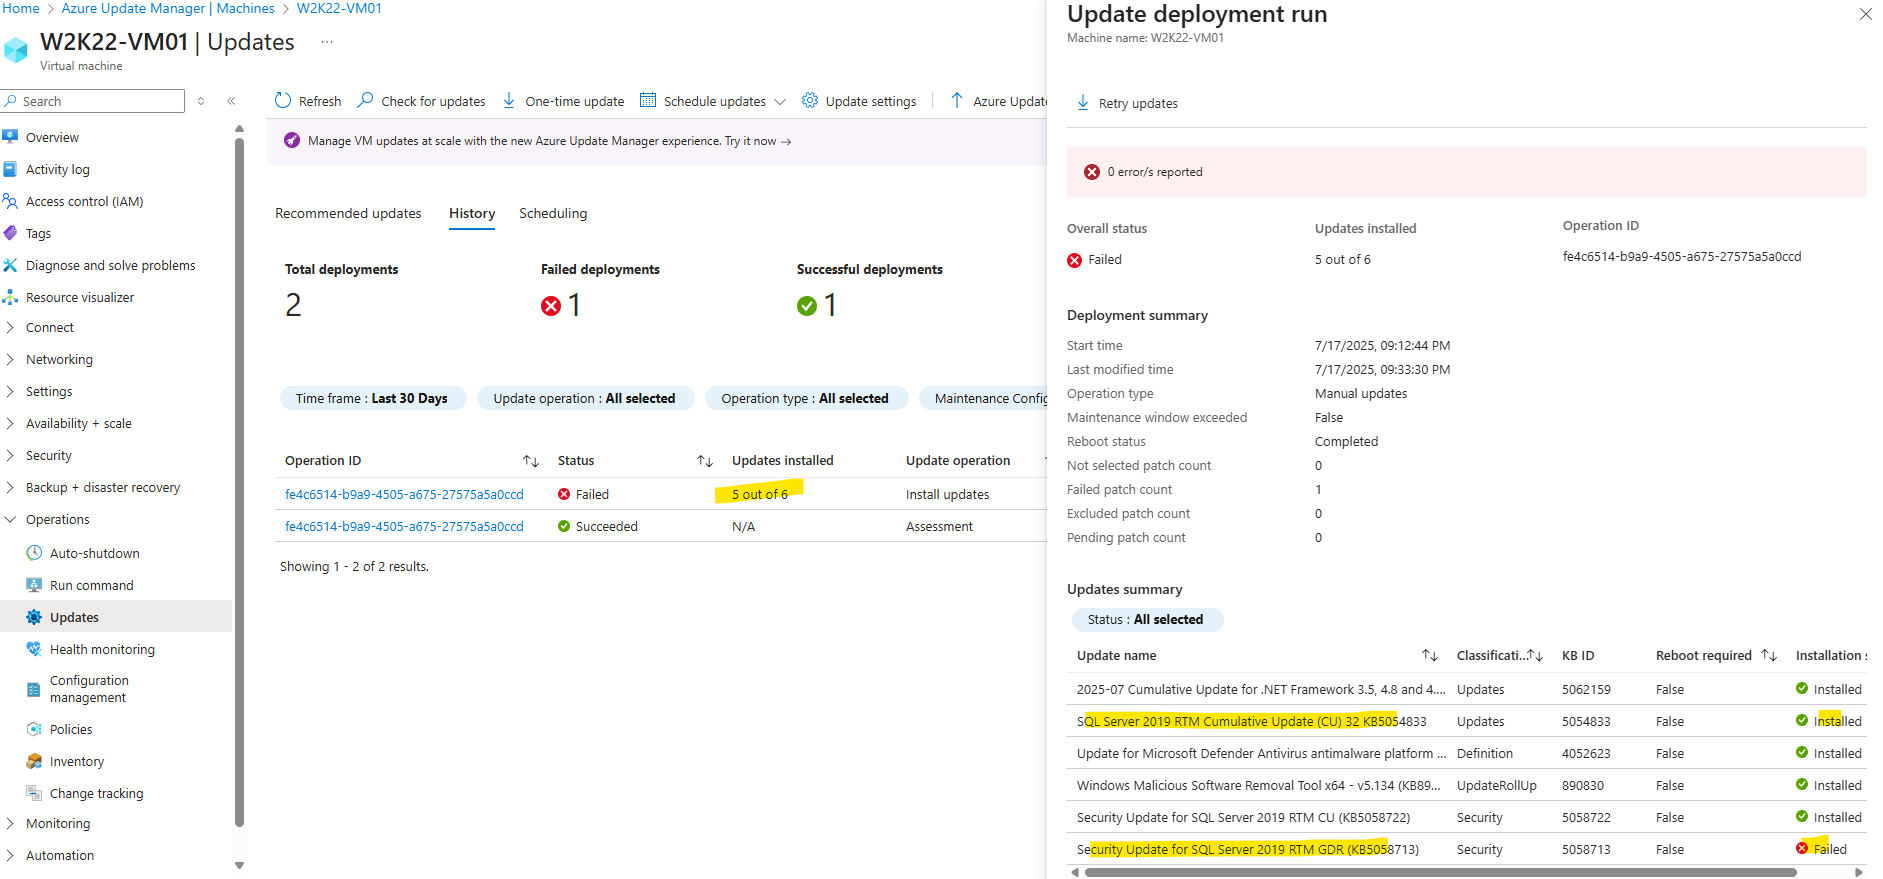The image size is (1883, 879).
Task: Click the sidebar Search input field
Action: [92, 101]
